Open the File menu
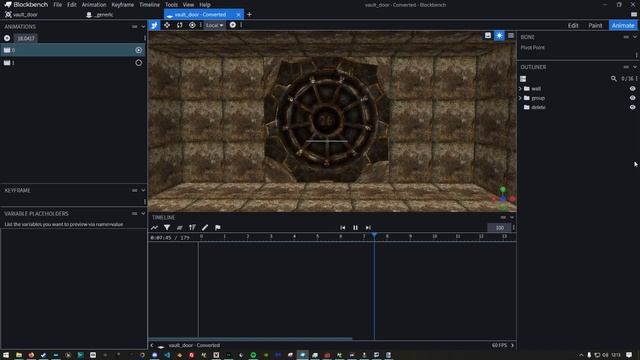640x360 pixels. pyautogui.click(x=58, y=5)
